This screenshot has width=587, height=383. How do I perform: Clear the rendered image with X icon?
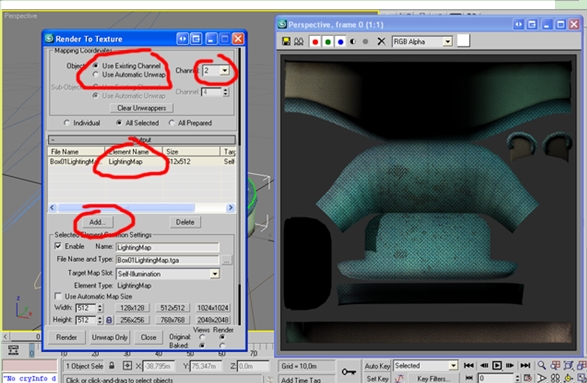381,41
